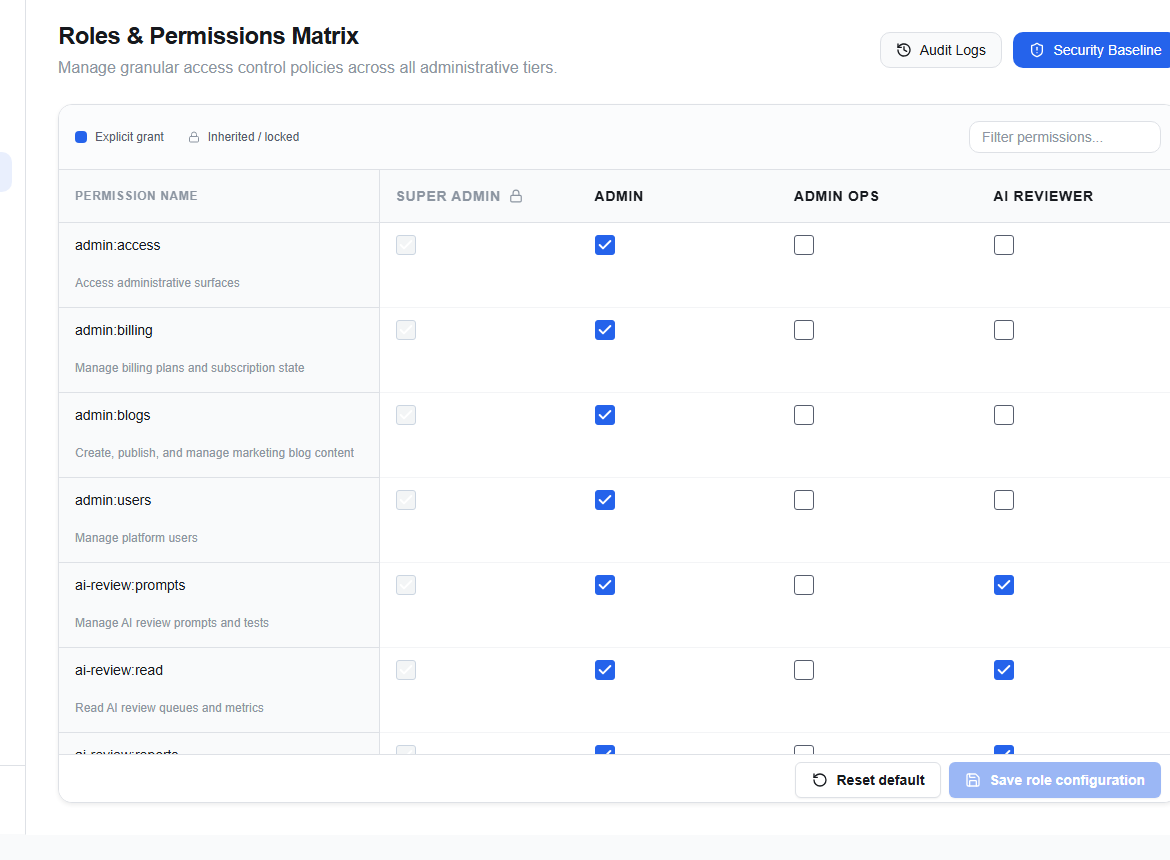Image resolution: width=1170 pixels, height=860 pixels.
Task: Check AI Reviewer for admin:blogs
Action: [x=1004, y=415]
